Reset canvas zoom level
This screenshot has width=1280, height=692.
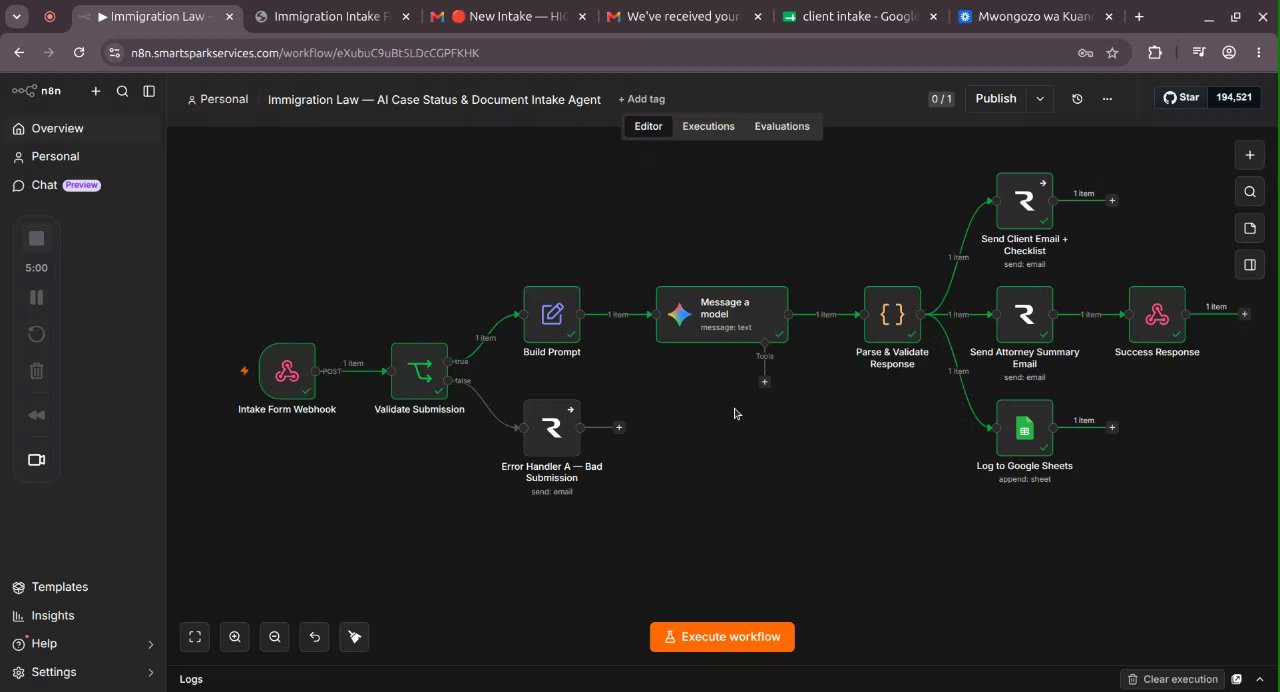(x=315, y=637)
